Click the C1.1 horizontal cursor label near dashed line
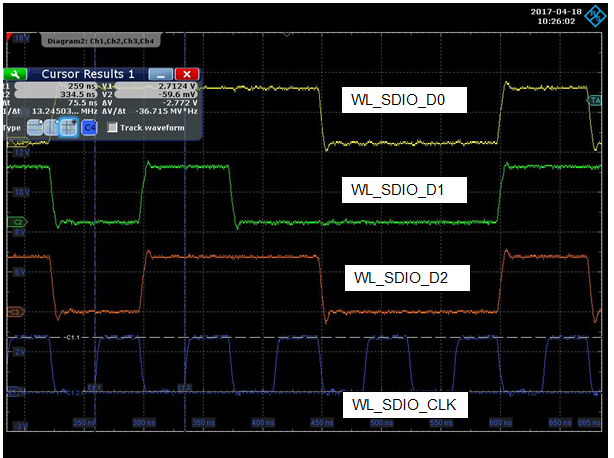 [x=73, y=337]
